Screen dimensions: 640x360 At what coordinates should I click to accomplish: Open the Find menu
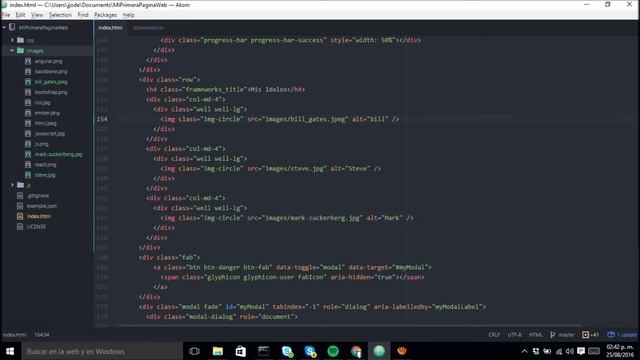tap(83, 15)
